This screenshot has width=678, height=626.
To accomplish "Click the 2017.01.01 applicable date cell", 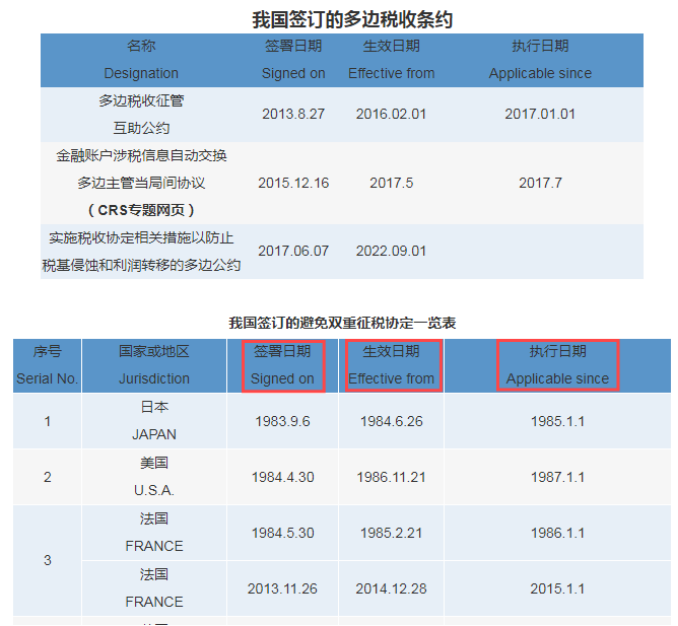I will (x=540, y=114).
